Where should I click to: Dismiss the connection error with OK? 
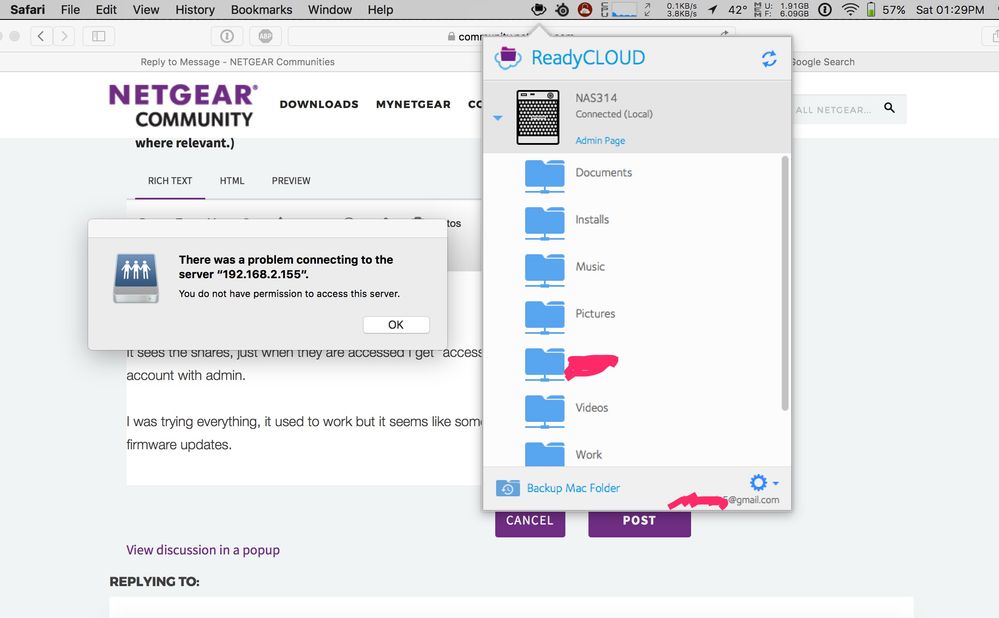[x=396, y=325]
